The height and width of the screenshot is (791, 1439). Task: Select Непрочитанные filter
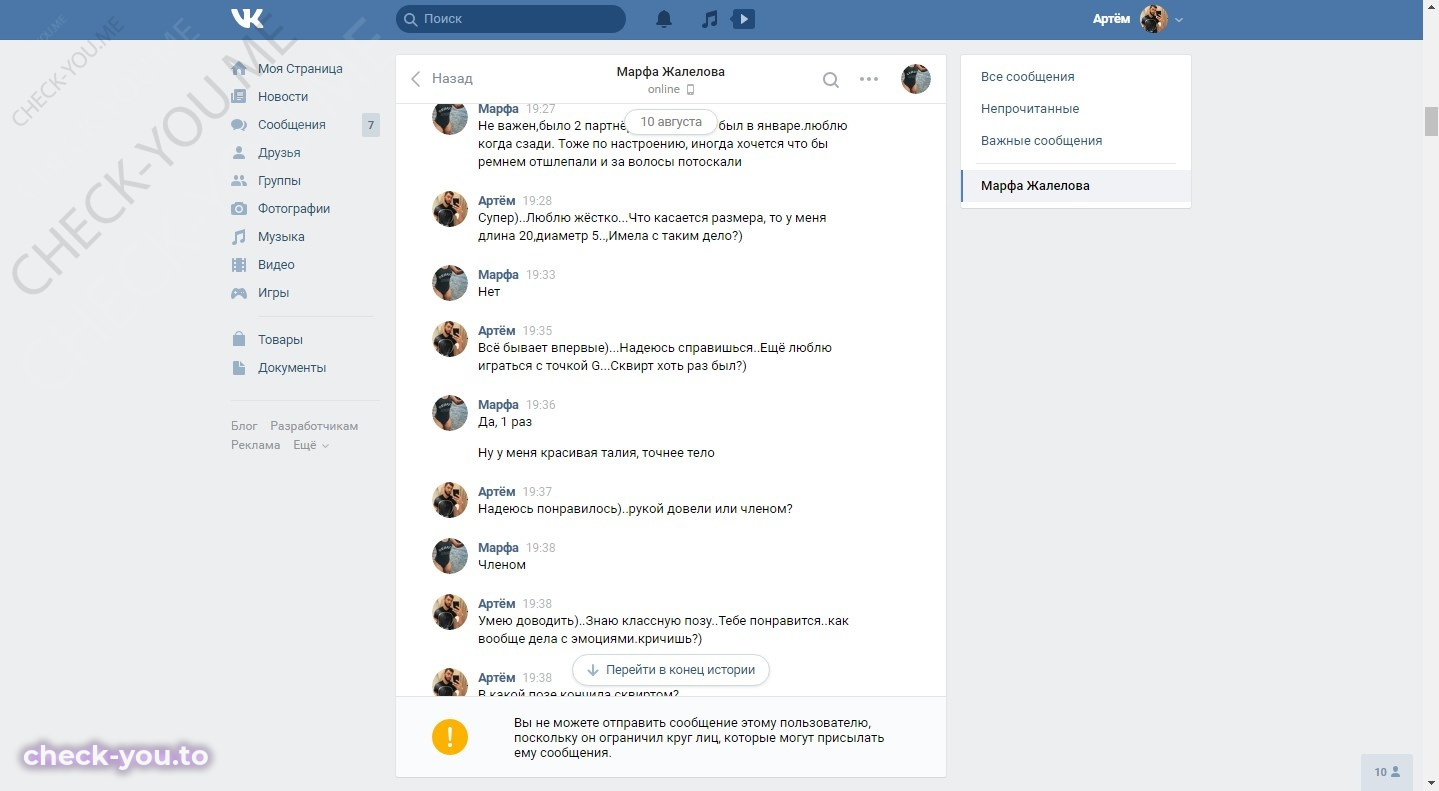coord(1030,109)
